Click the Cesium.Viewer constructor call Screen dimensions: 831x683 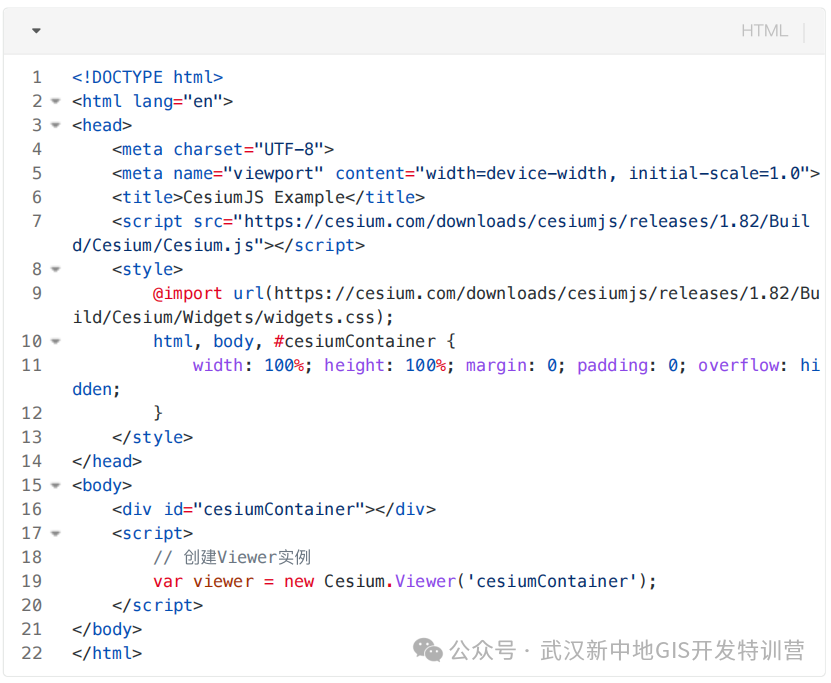tap(490, 581)
